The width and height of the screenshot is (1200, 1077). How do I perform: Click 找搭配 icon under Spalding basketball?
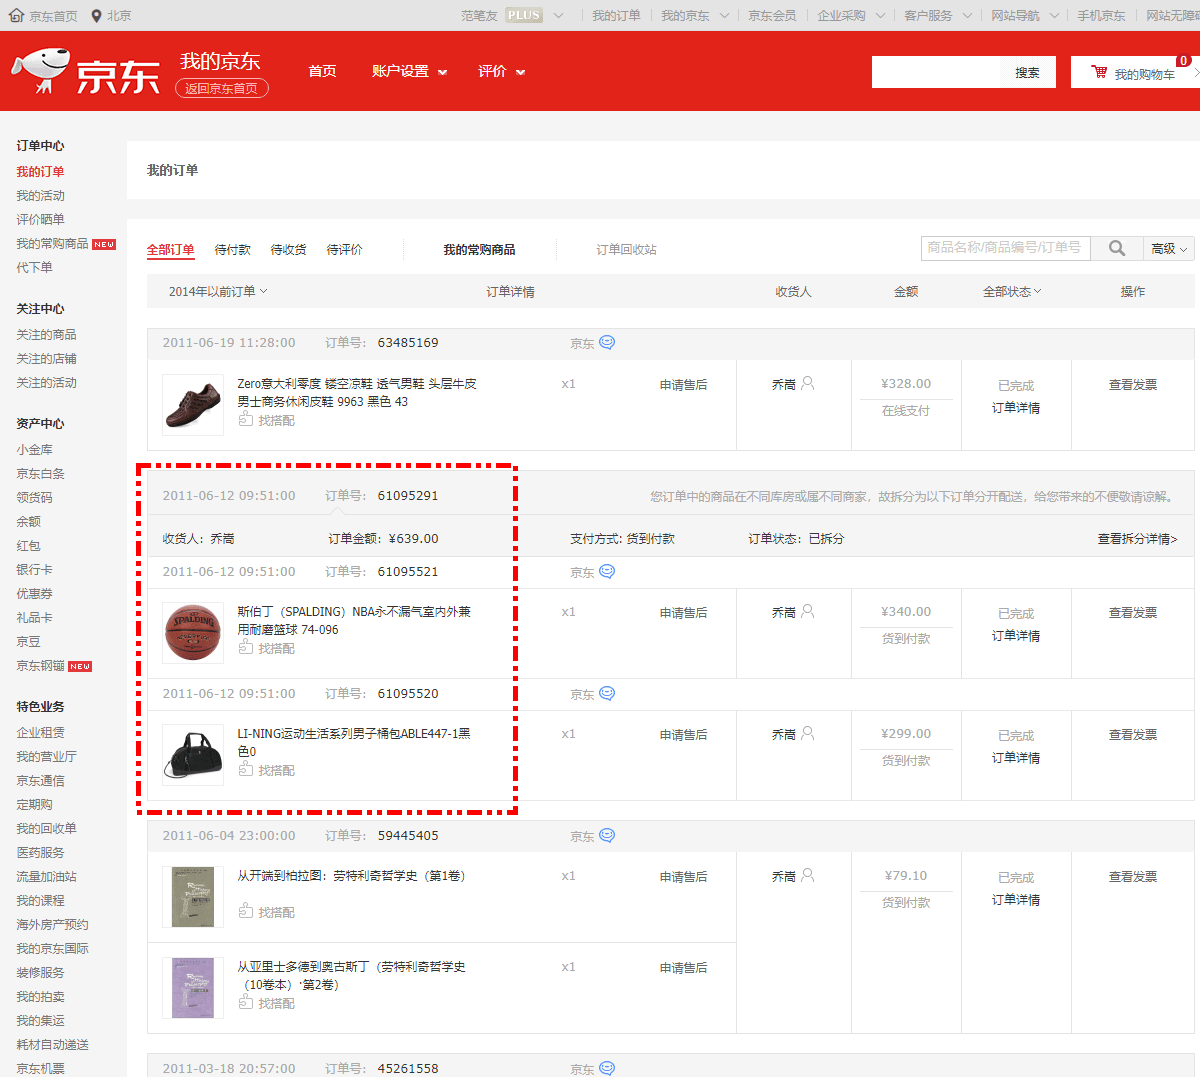point(246,648)
